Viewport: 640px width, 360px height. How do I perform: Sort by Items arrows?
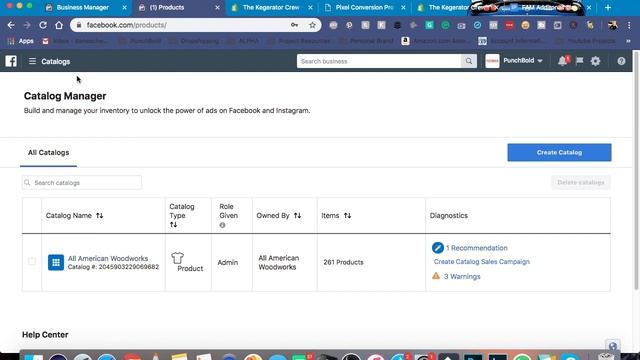click(x=347, y=216)
